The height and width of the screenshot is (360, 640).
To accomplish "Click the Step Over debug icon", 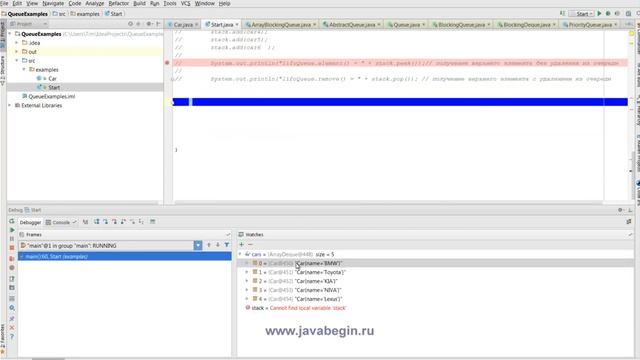I will [97, 222].
